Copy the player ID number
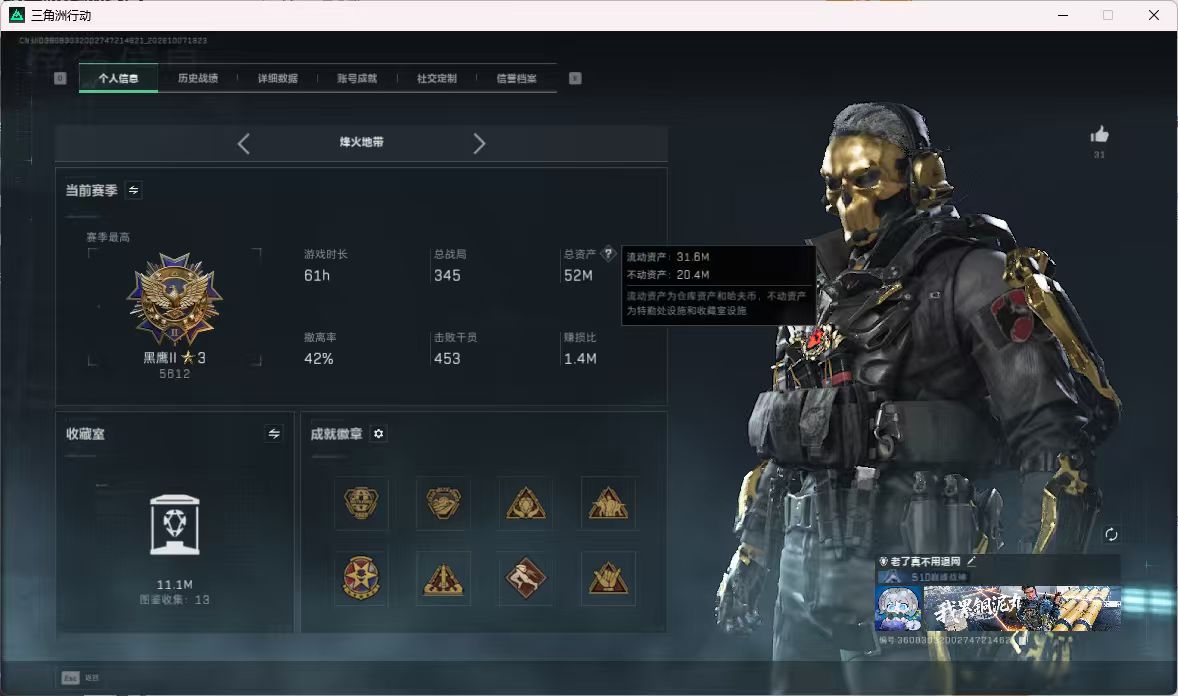The image size is (1178, 696). tap(1022, 640)
